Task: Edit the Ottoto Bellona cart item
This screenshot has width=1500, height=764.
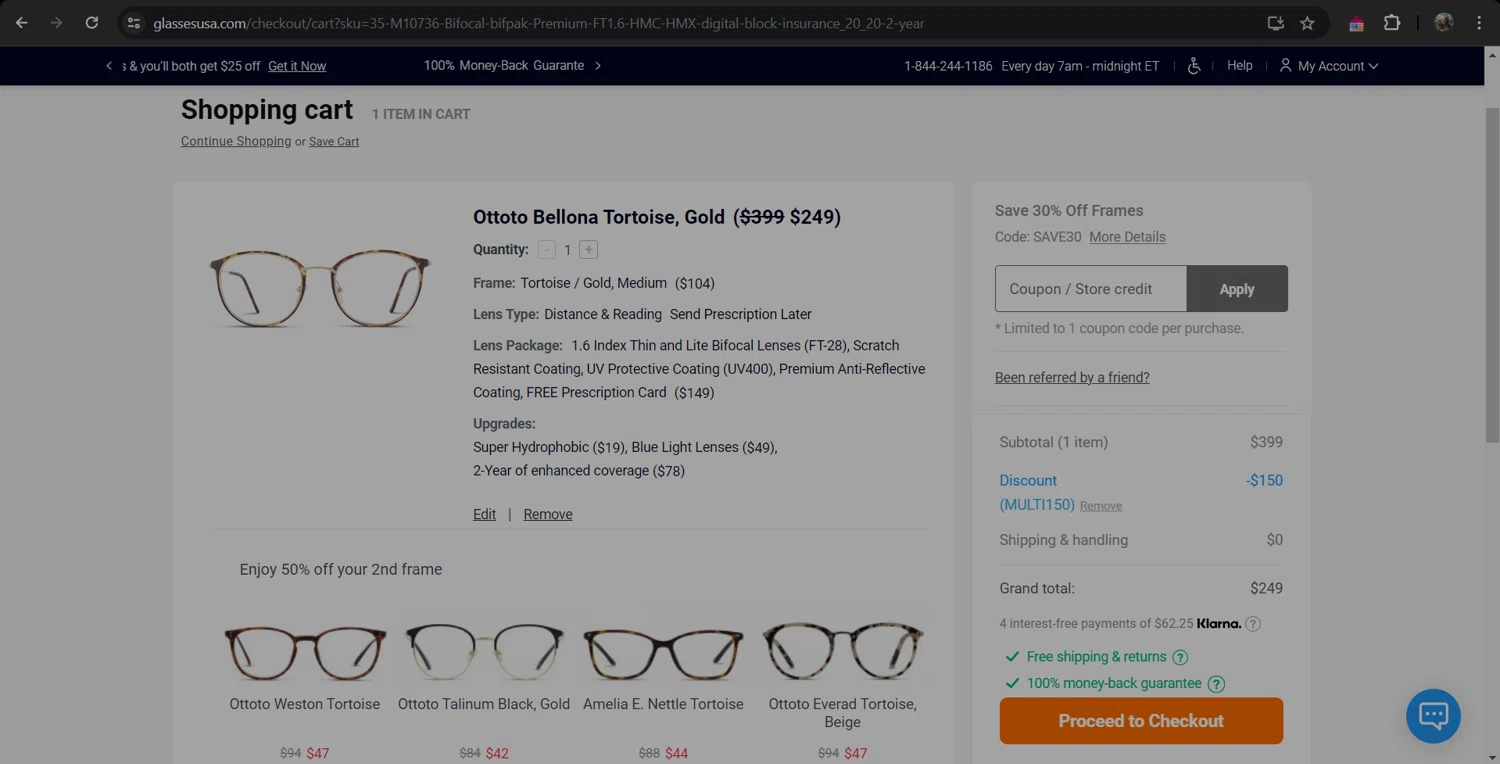Action: [484, 514]
